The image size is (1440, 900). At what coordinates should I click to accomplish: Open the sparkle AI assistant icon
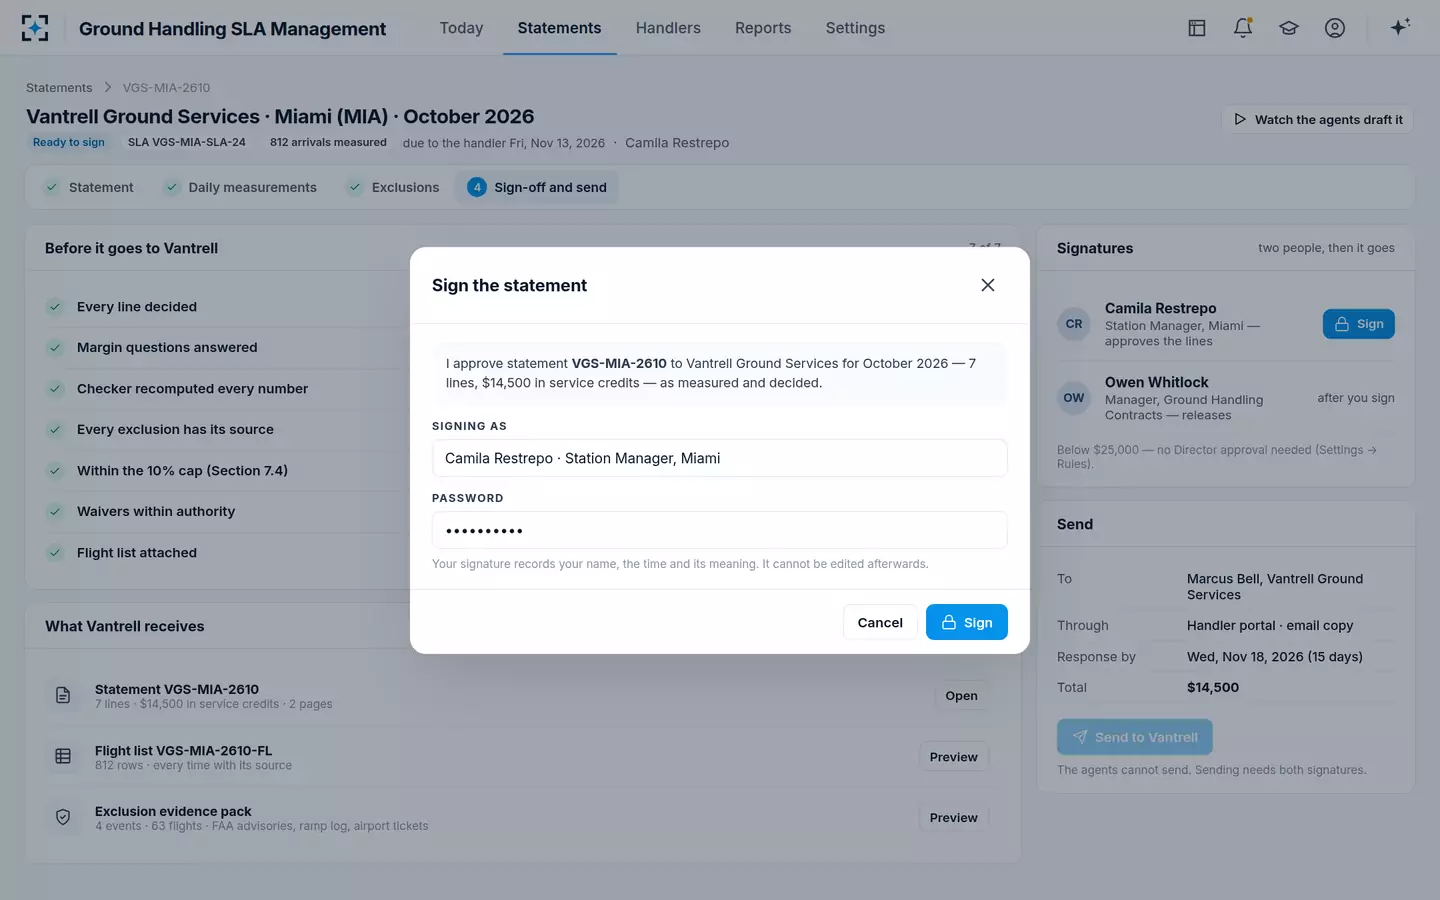tap(1400, 27)
